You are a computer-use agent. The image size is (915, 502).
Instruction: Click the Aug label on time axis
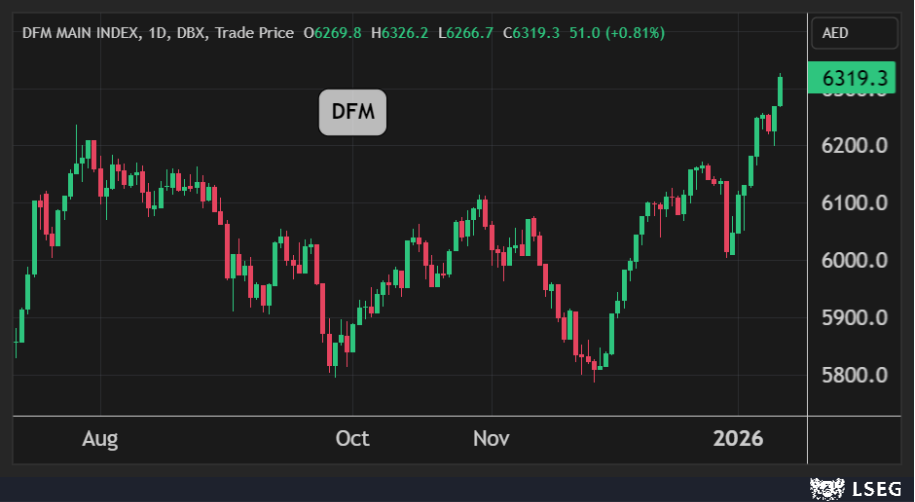100,439
